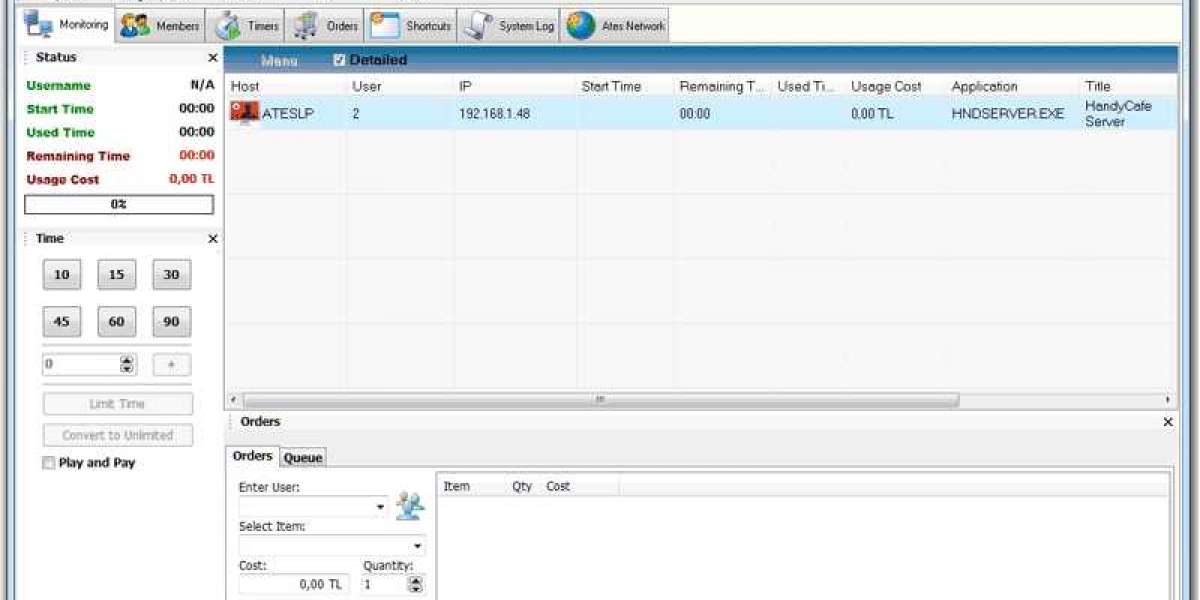The width and height of the screenshot is (1200, 600).
Task: Open Members via the people icon
Action: (x=135, y=26)
